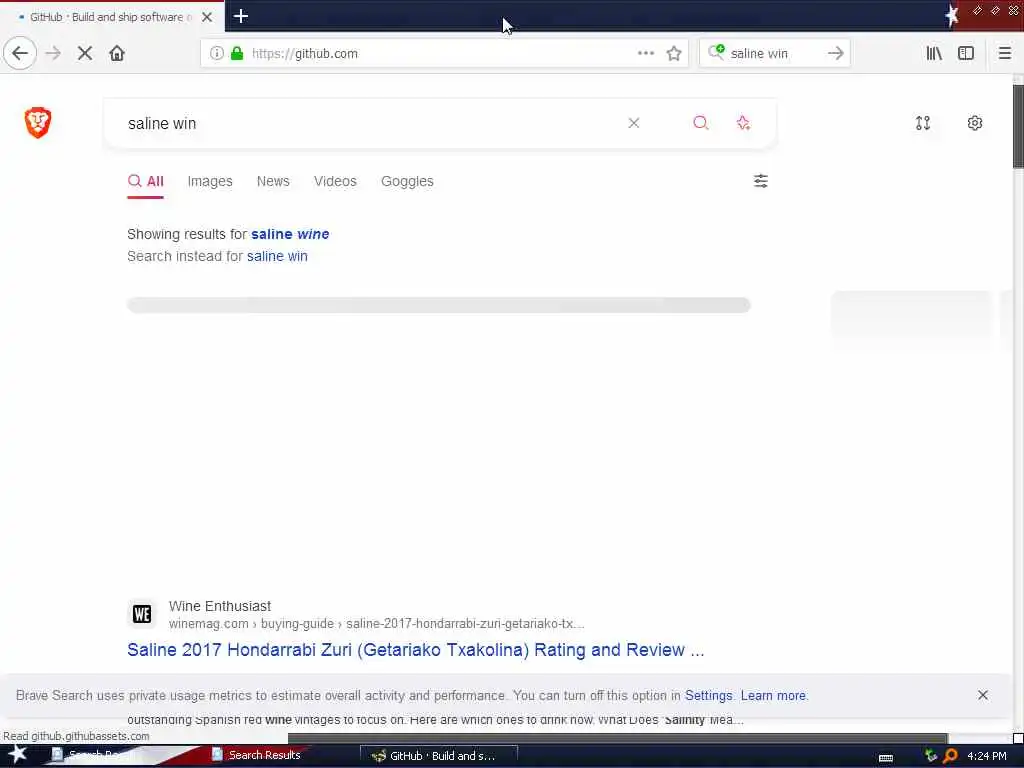Open site information icon in address bar
1024x768 pixels.
tap(217, 54)
